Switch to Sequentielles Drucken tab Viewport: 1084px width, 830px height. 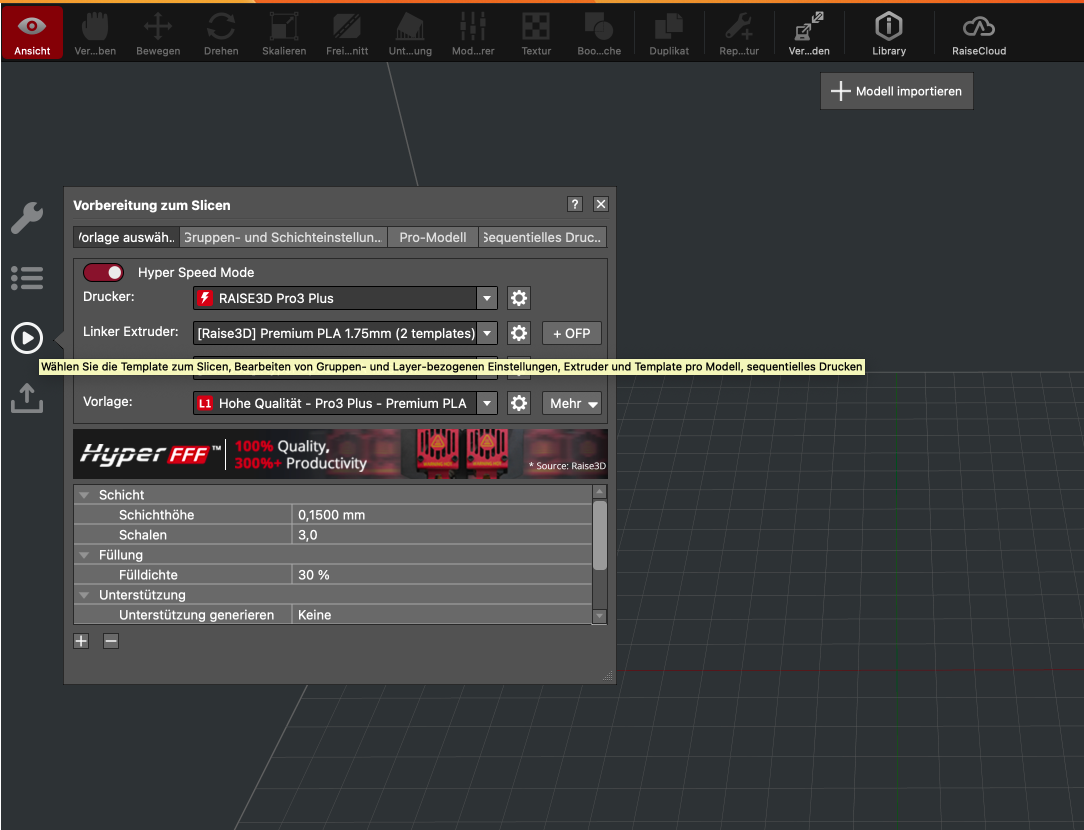coord(543,237)
